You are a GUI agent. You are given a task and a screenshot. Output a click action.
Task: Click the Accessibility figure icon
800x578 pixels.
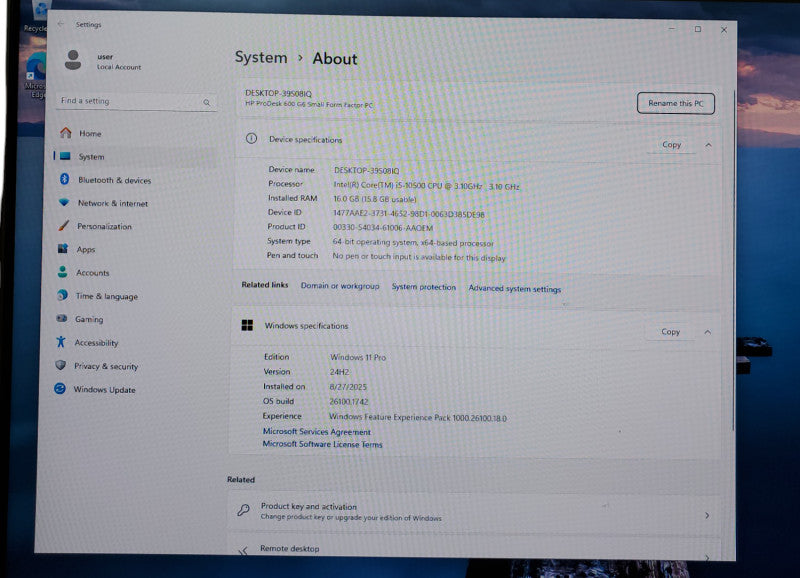tap(61, 341)
